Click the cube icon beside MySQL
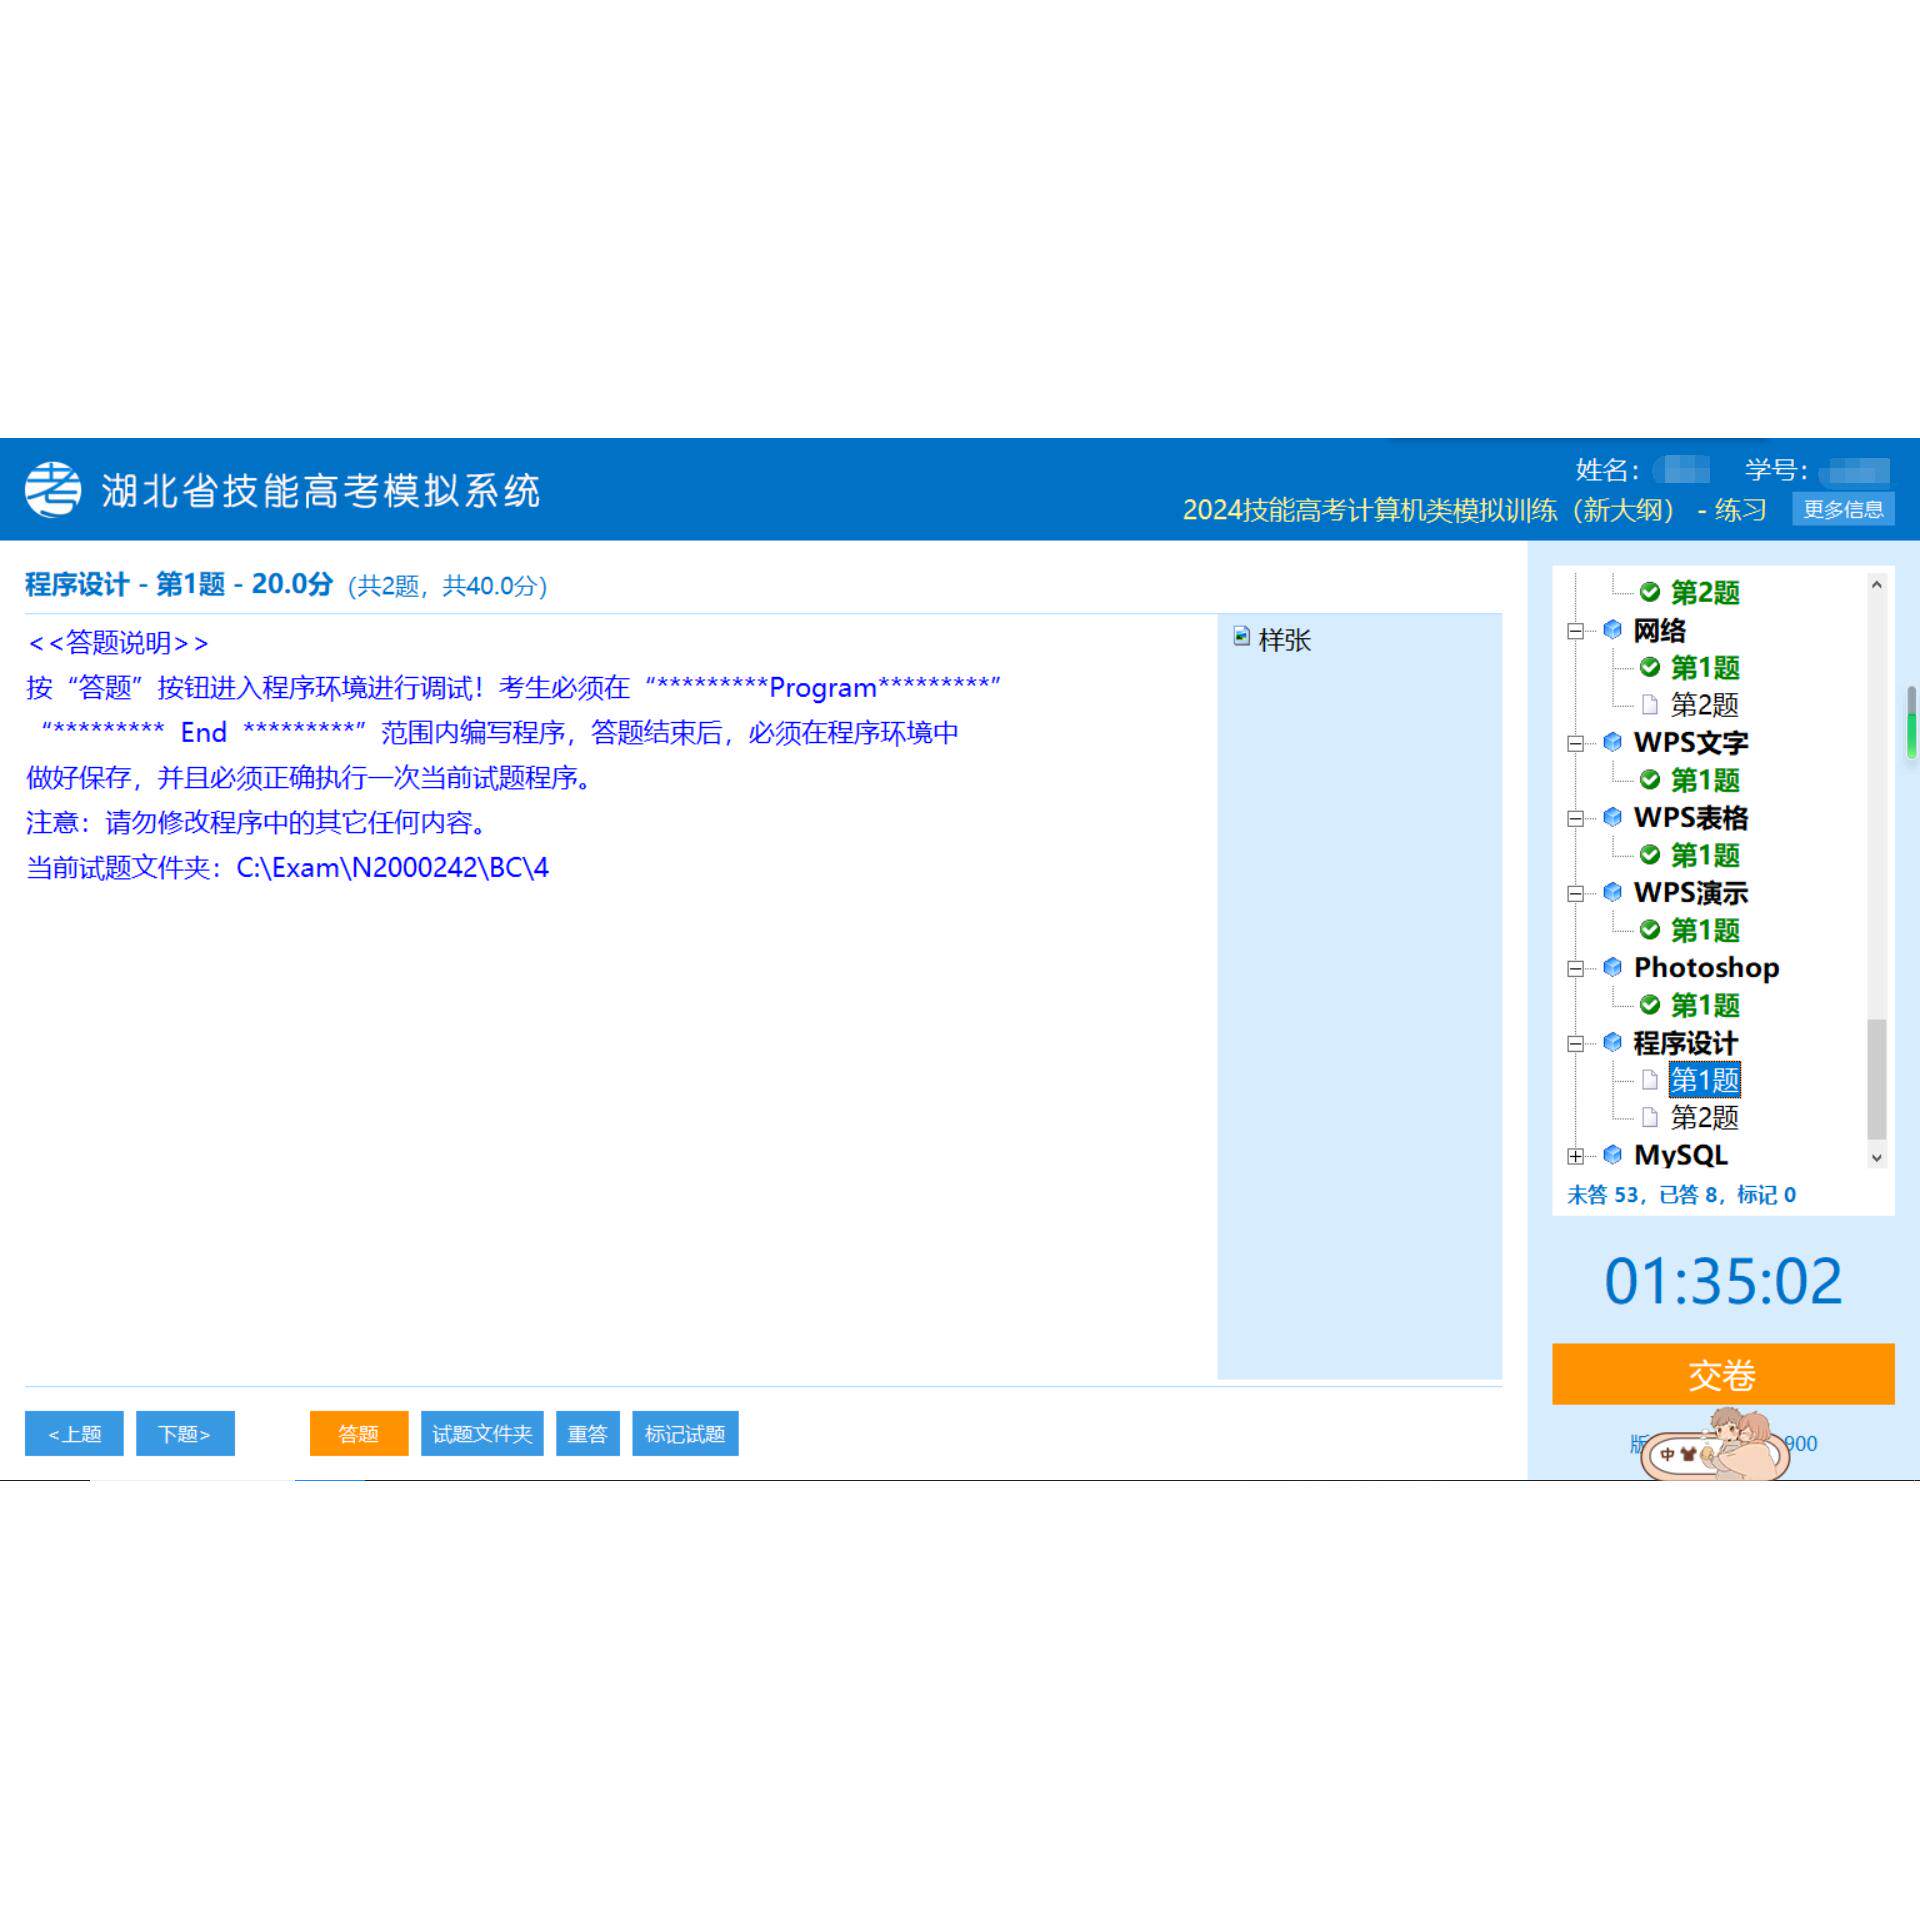Viewport: 1920px width, 1920px height. pos(1612,1154)
